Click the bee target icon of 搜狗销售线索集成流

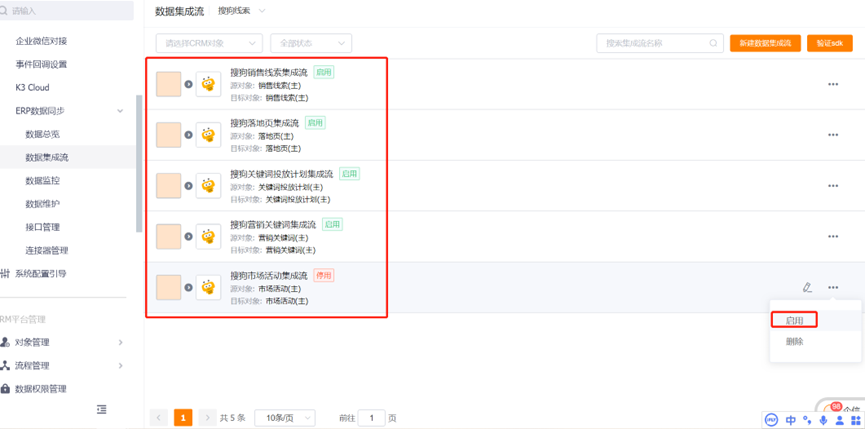point(209,84)
